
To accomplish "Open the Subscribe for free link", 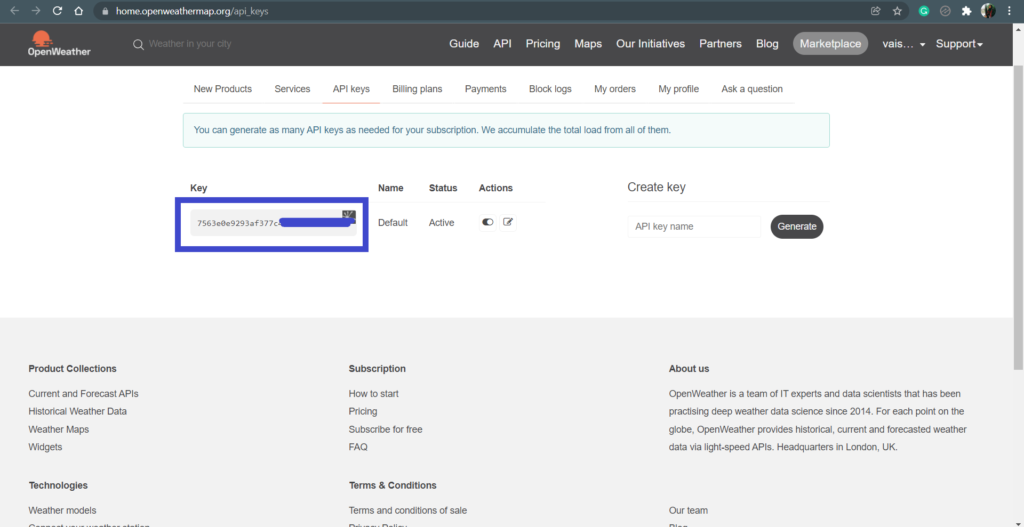I will pyautogui.click(x=385, y=430).
